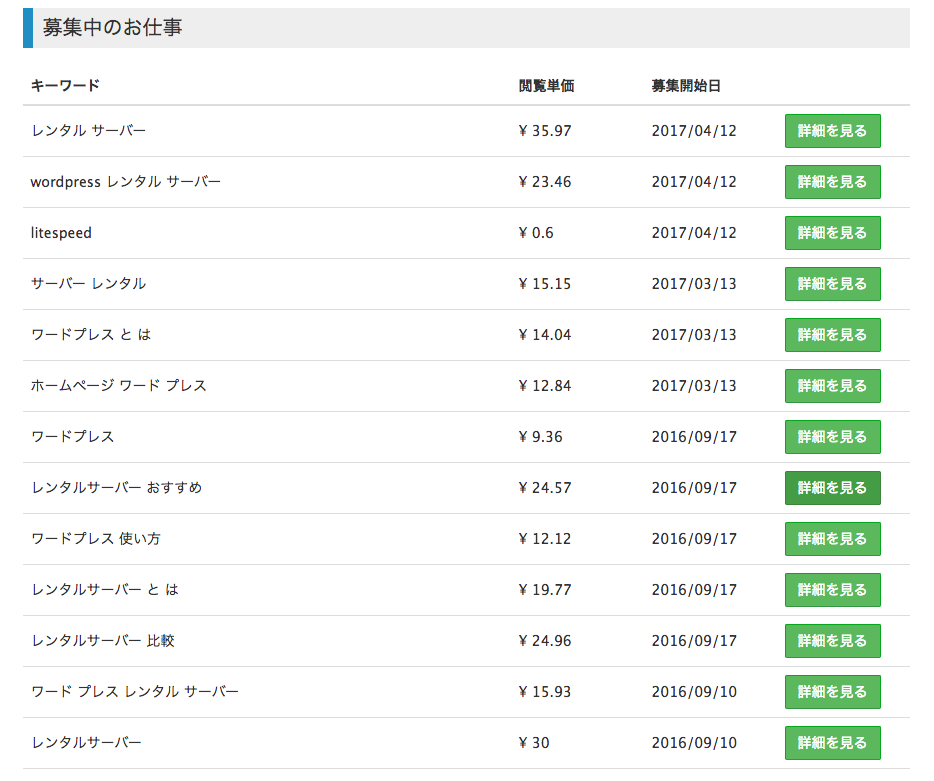Click price ¥ 9.36

tap(540, 437)
